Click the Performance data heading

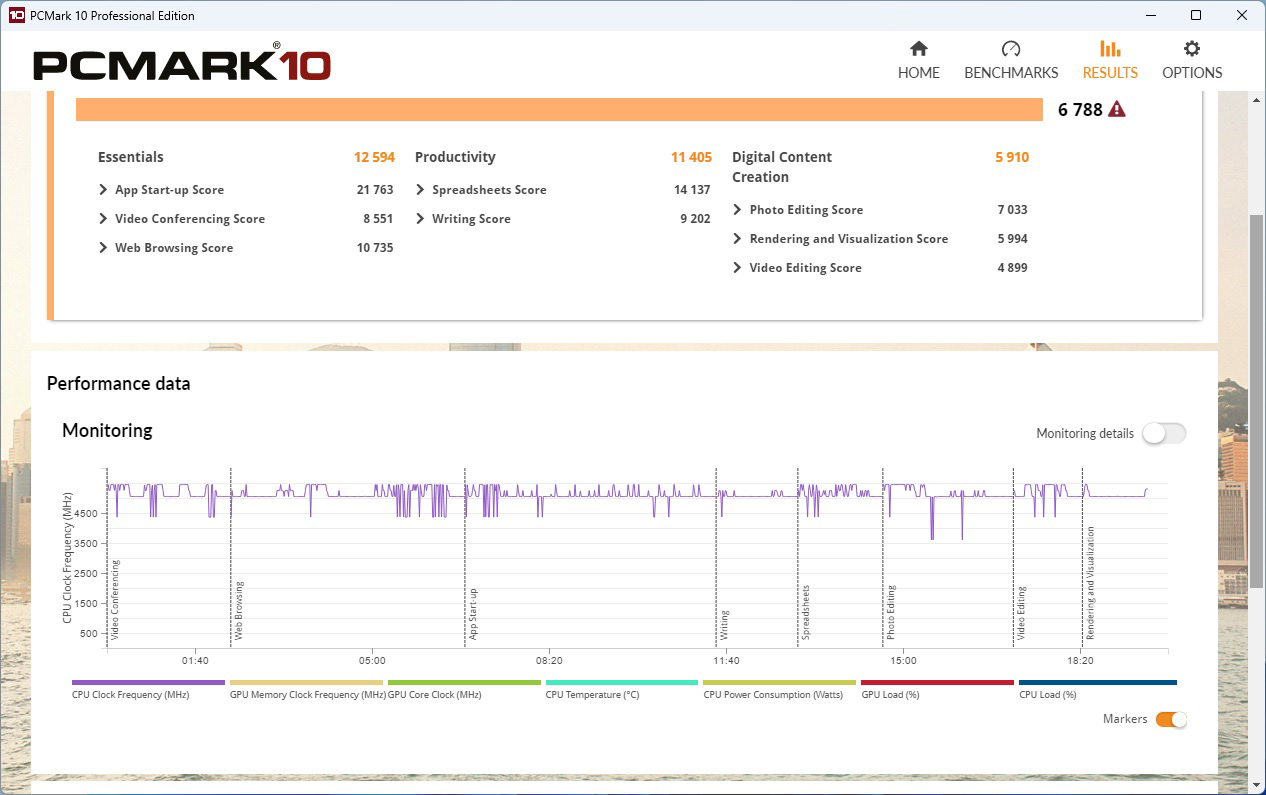(118, 384)
